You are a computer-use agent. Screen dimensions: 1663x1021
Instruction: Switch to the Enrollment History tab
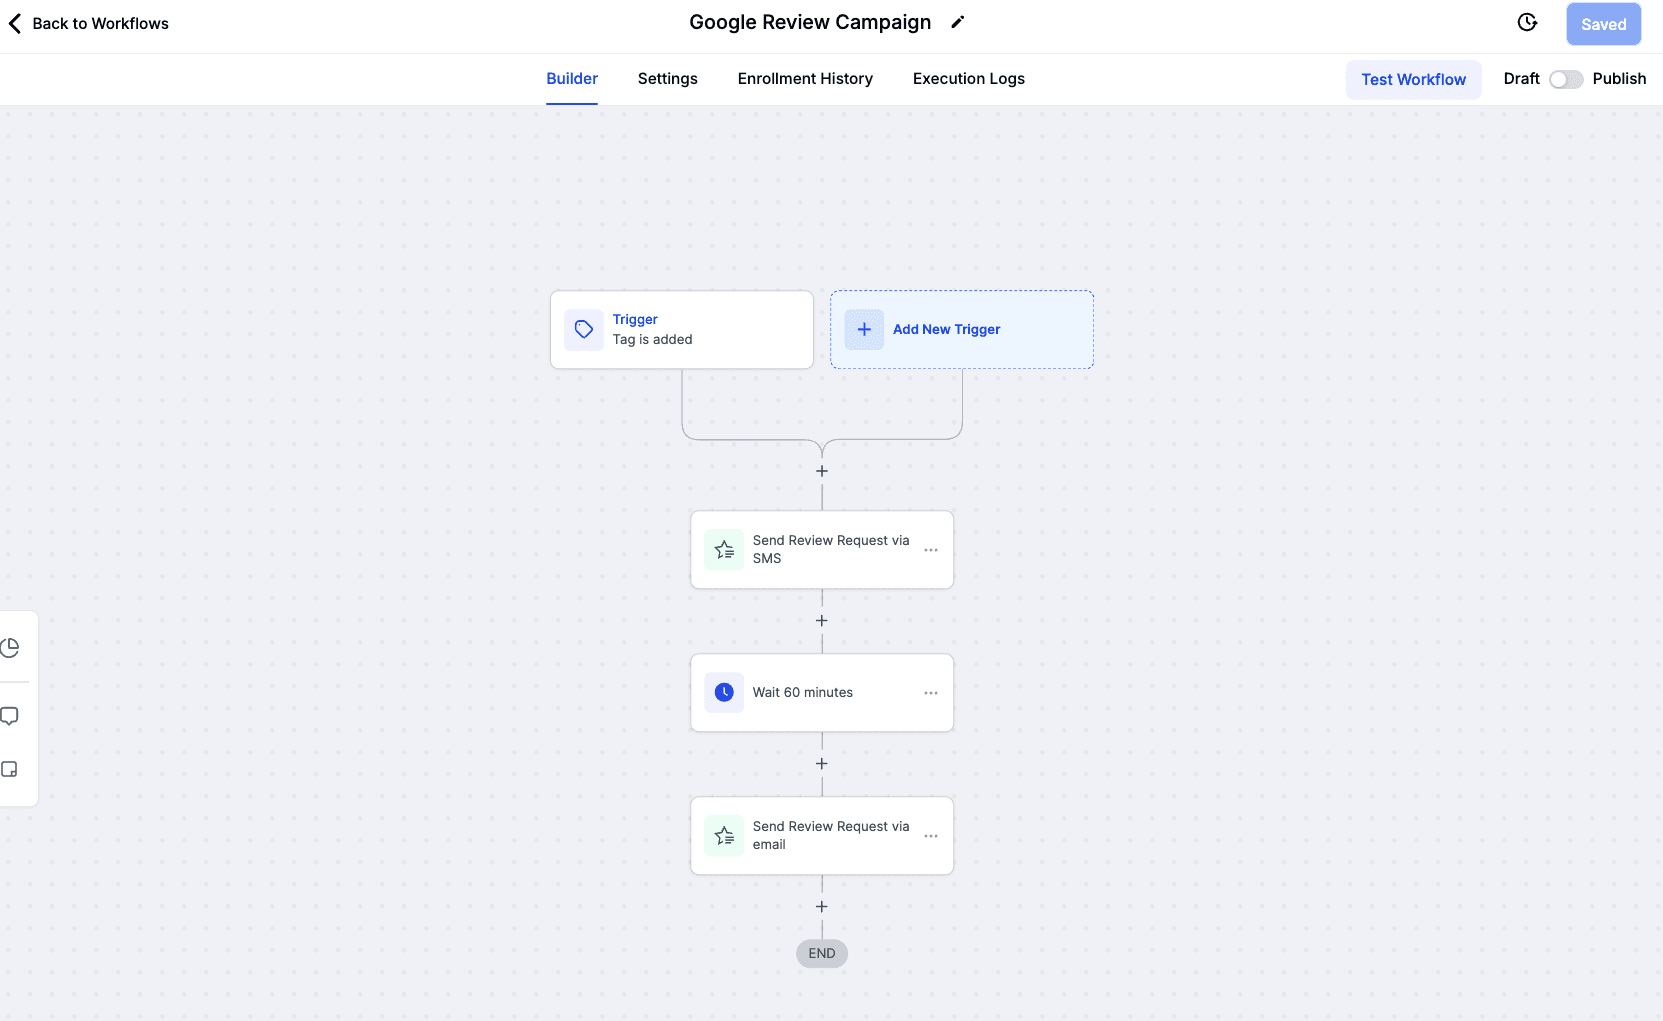(805, 79)
